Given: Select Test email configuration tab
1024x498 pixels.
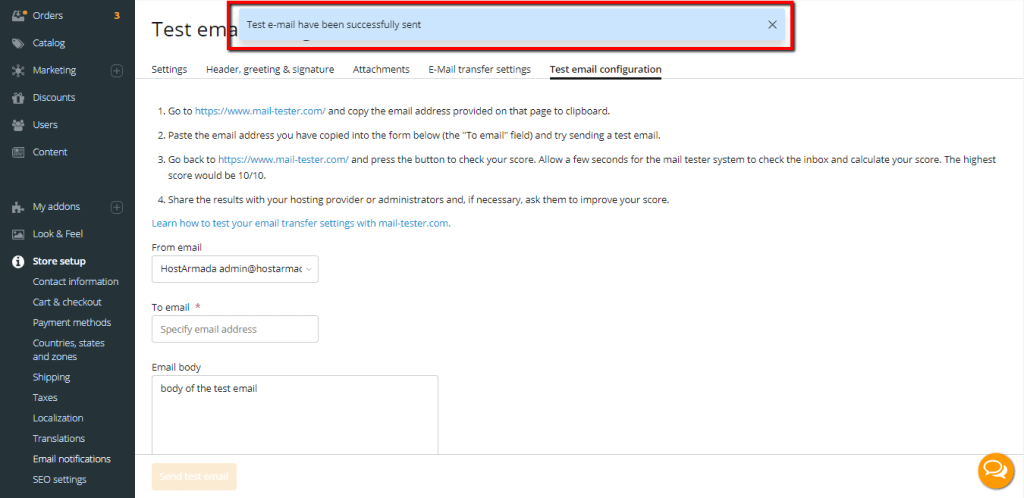Looking at the screenshot, I should point(605,69).
